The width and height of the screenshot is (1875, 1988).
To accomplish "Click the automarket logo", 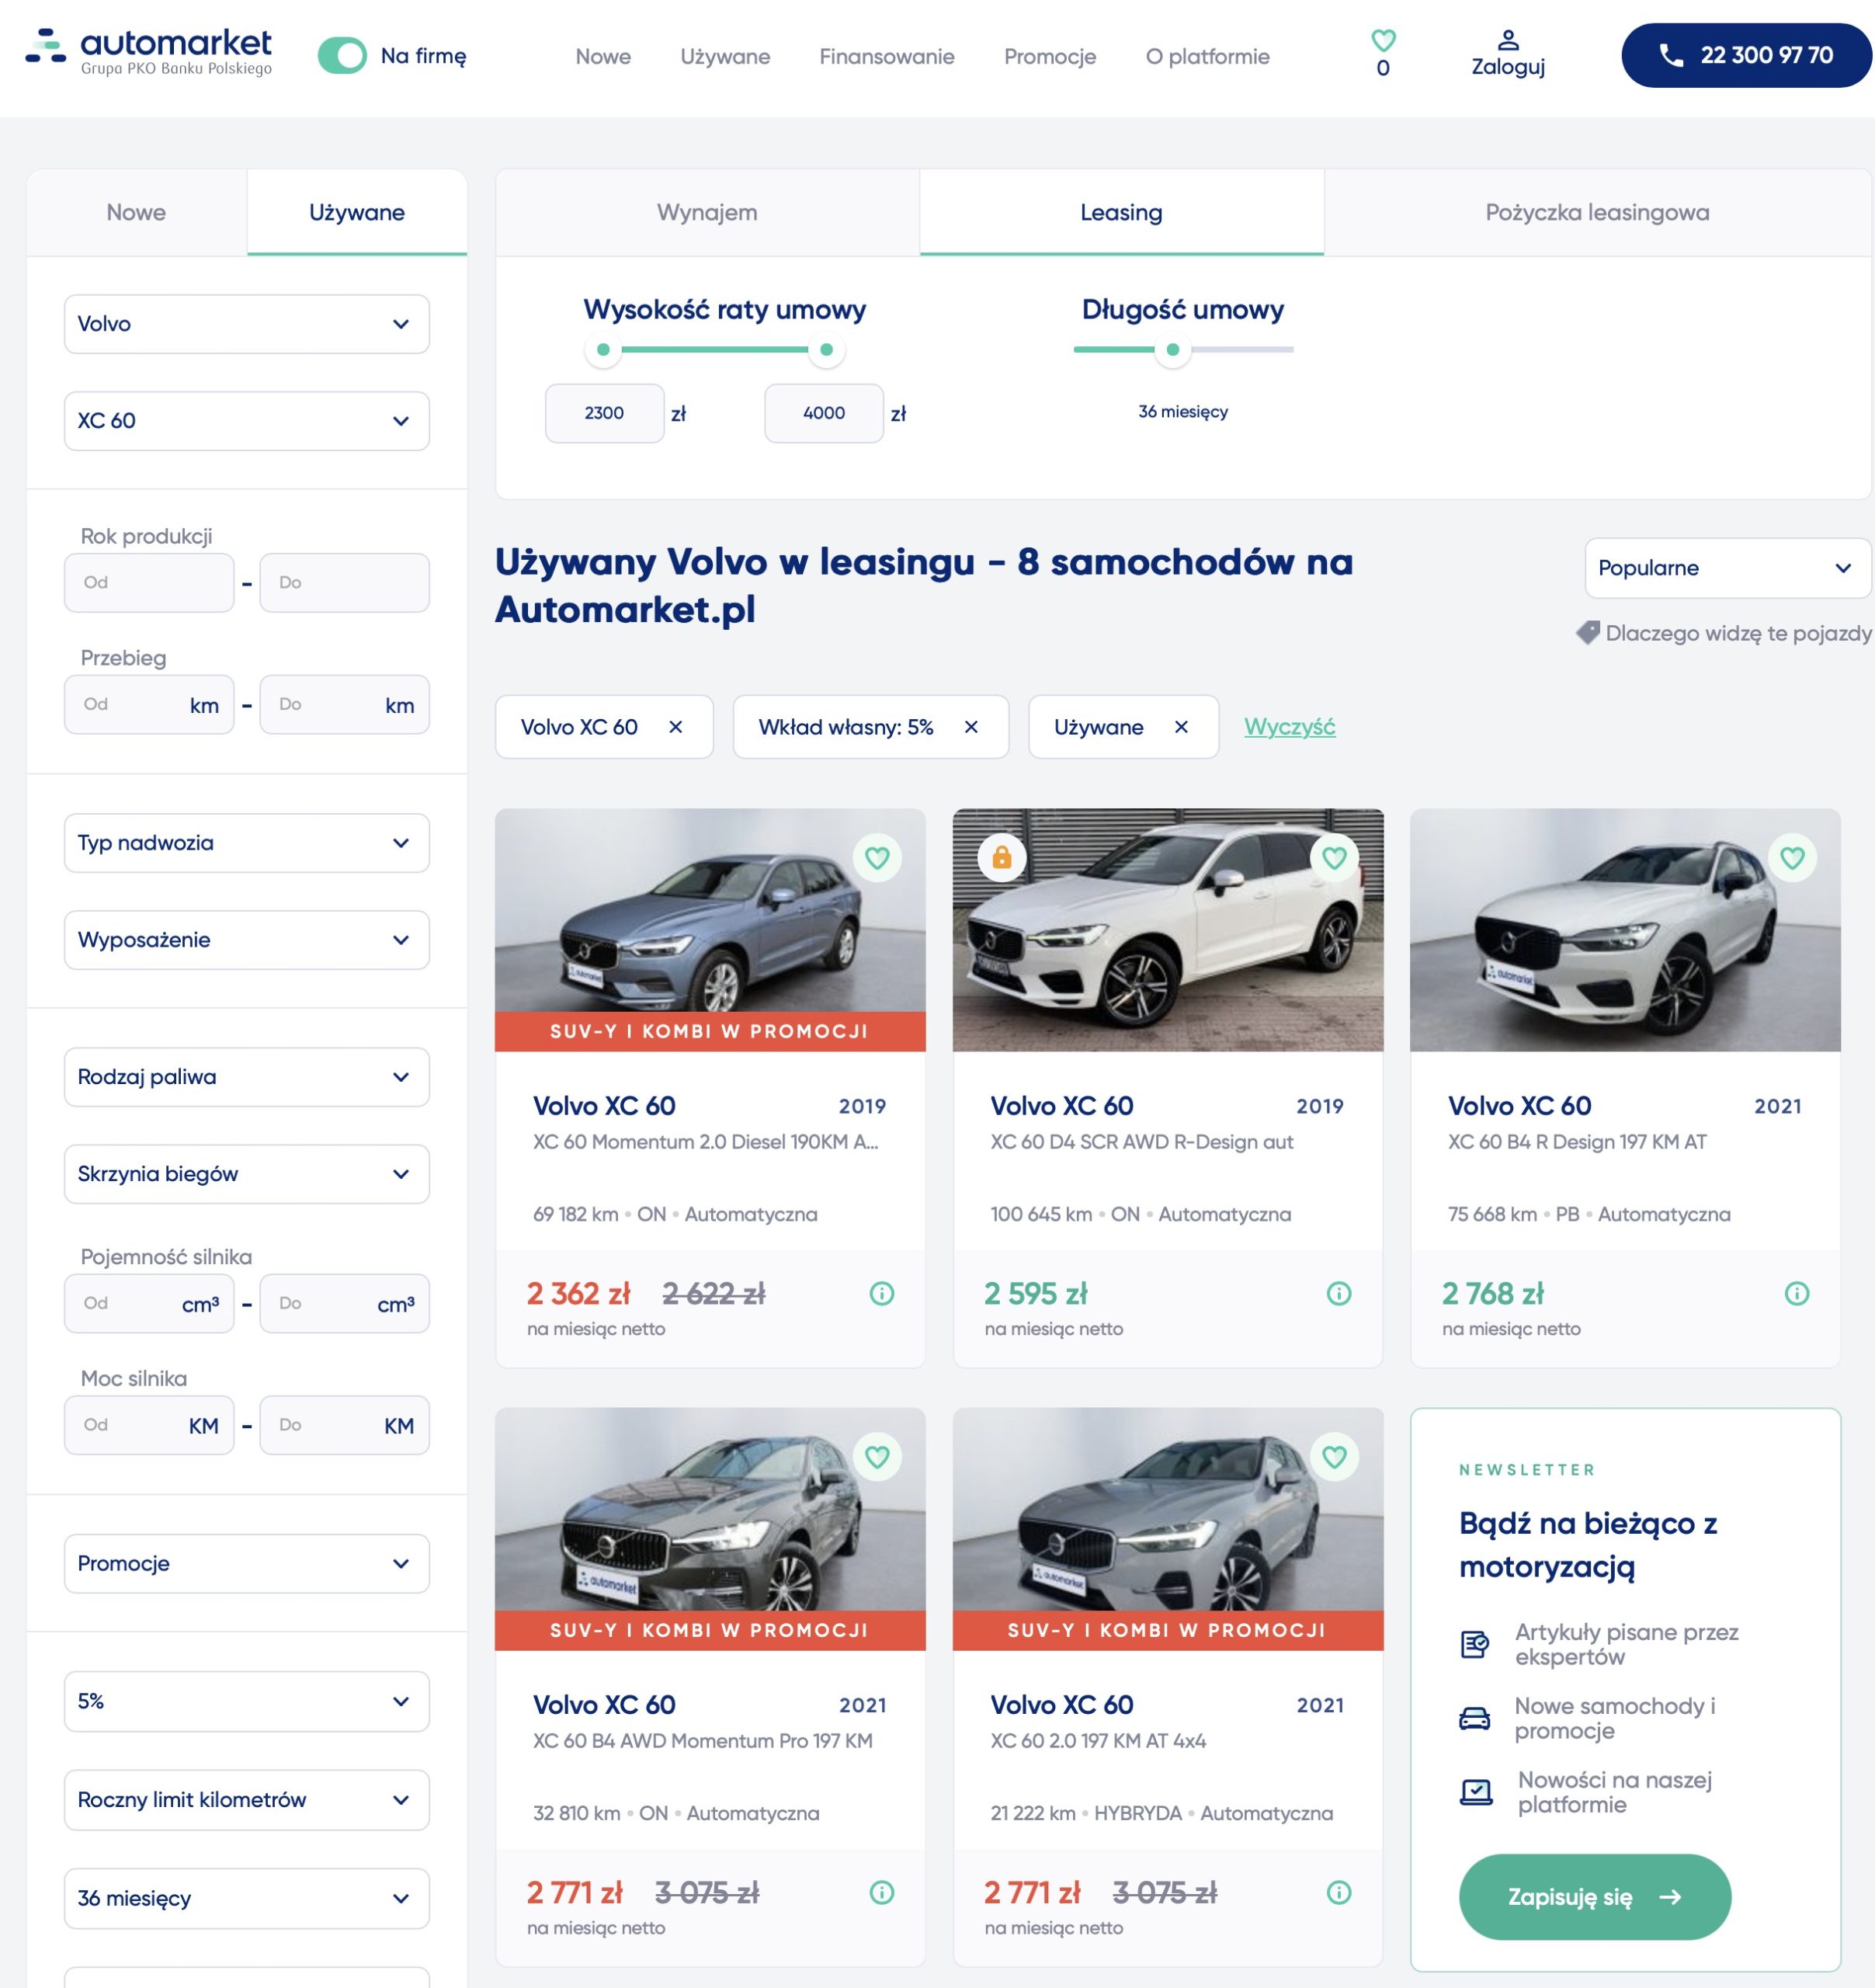I will (149, 53).
